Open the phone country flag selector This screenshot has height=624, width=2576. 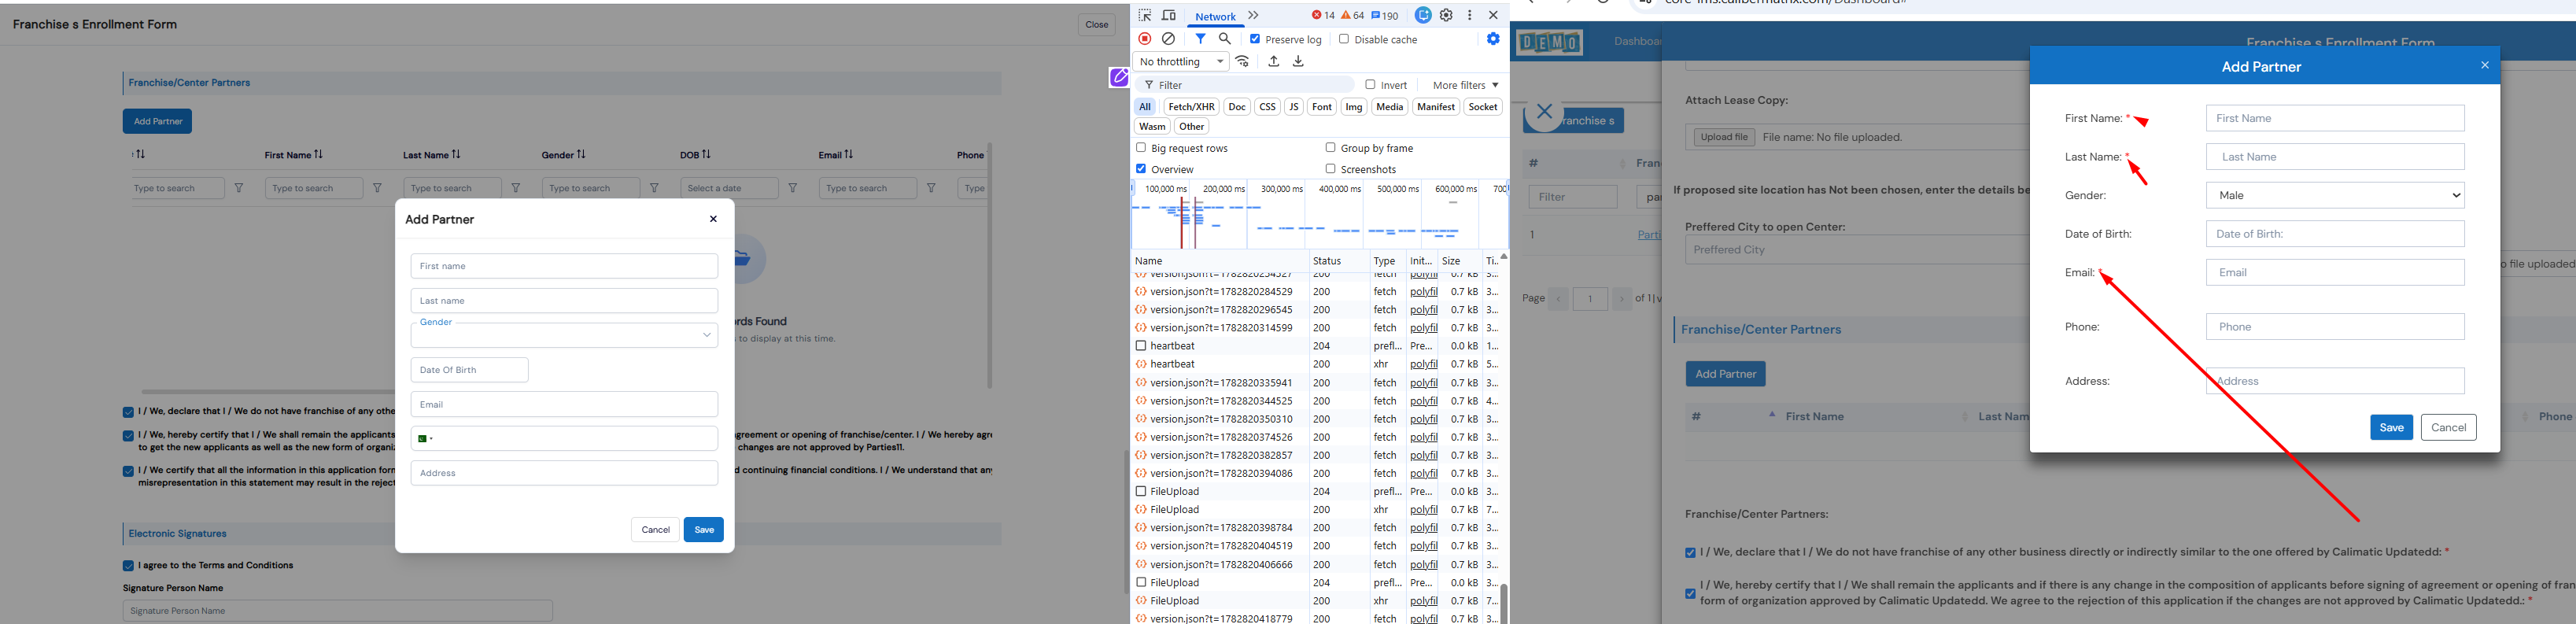point(425,439)
